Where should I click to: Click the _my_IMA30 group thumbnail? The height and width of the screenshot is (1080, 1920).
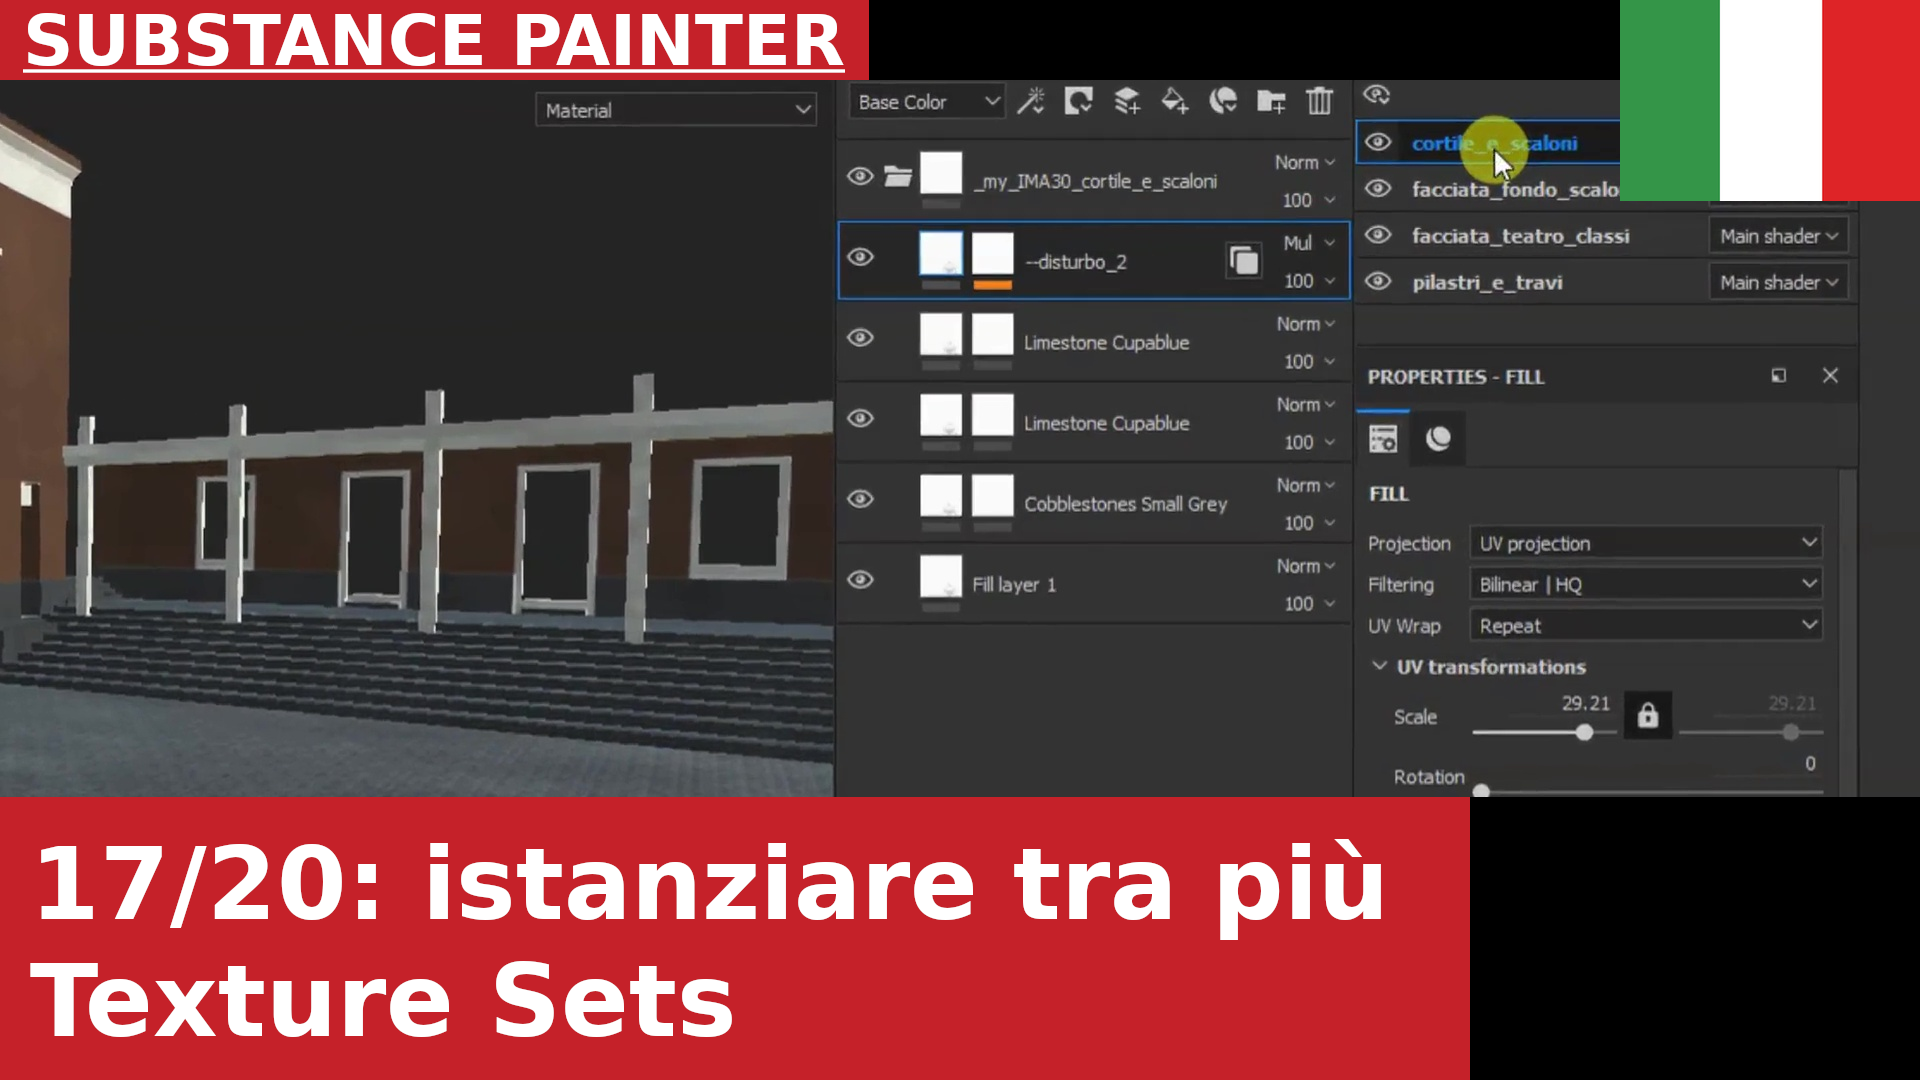click(941, 173)
